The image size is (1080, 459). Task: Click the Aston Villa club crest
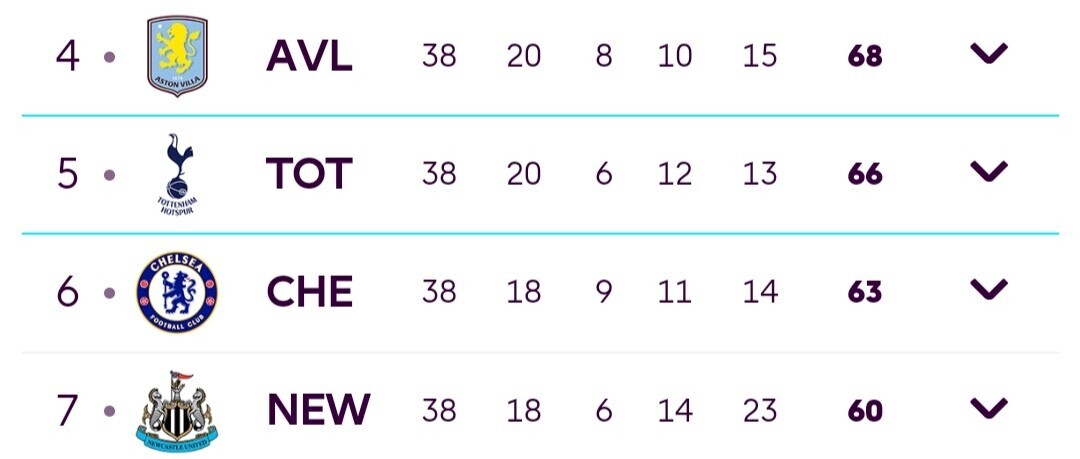pyautogui.click(x=177, y=56)
